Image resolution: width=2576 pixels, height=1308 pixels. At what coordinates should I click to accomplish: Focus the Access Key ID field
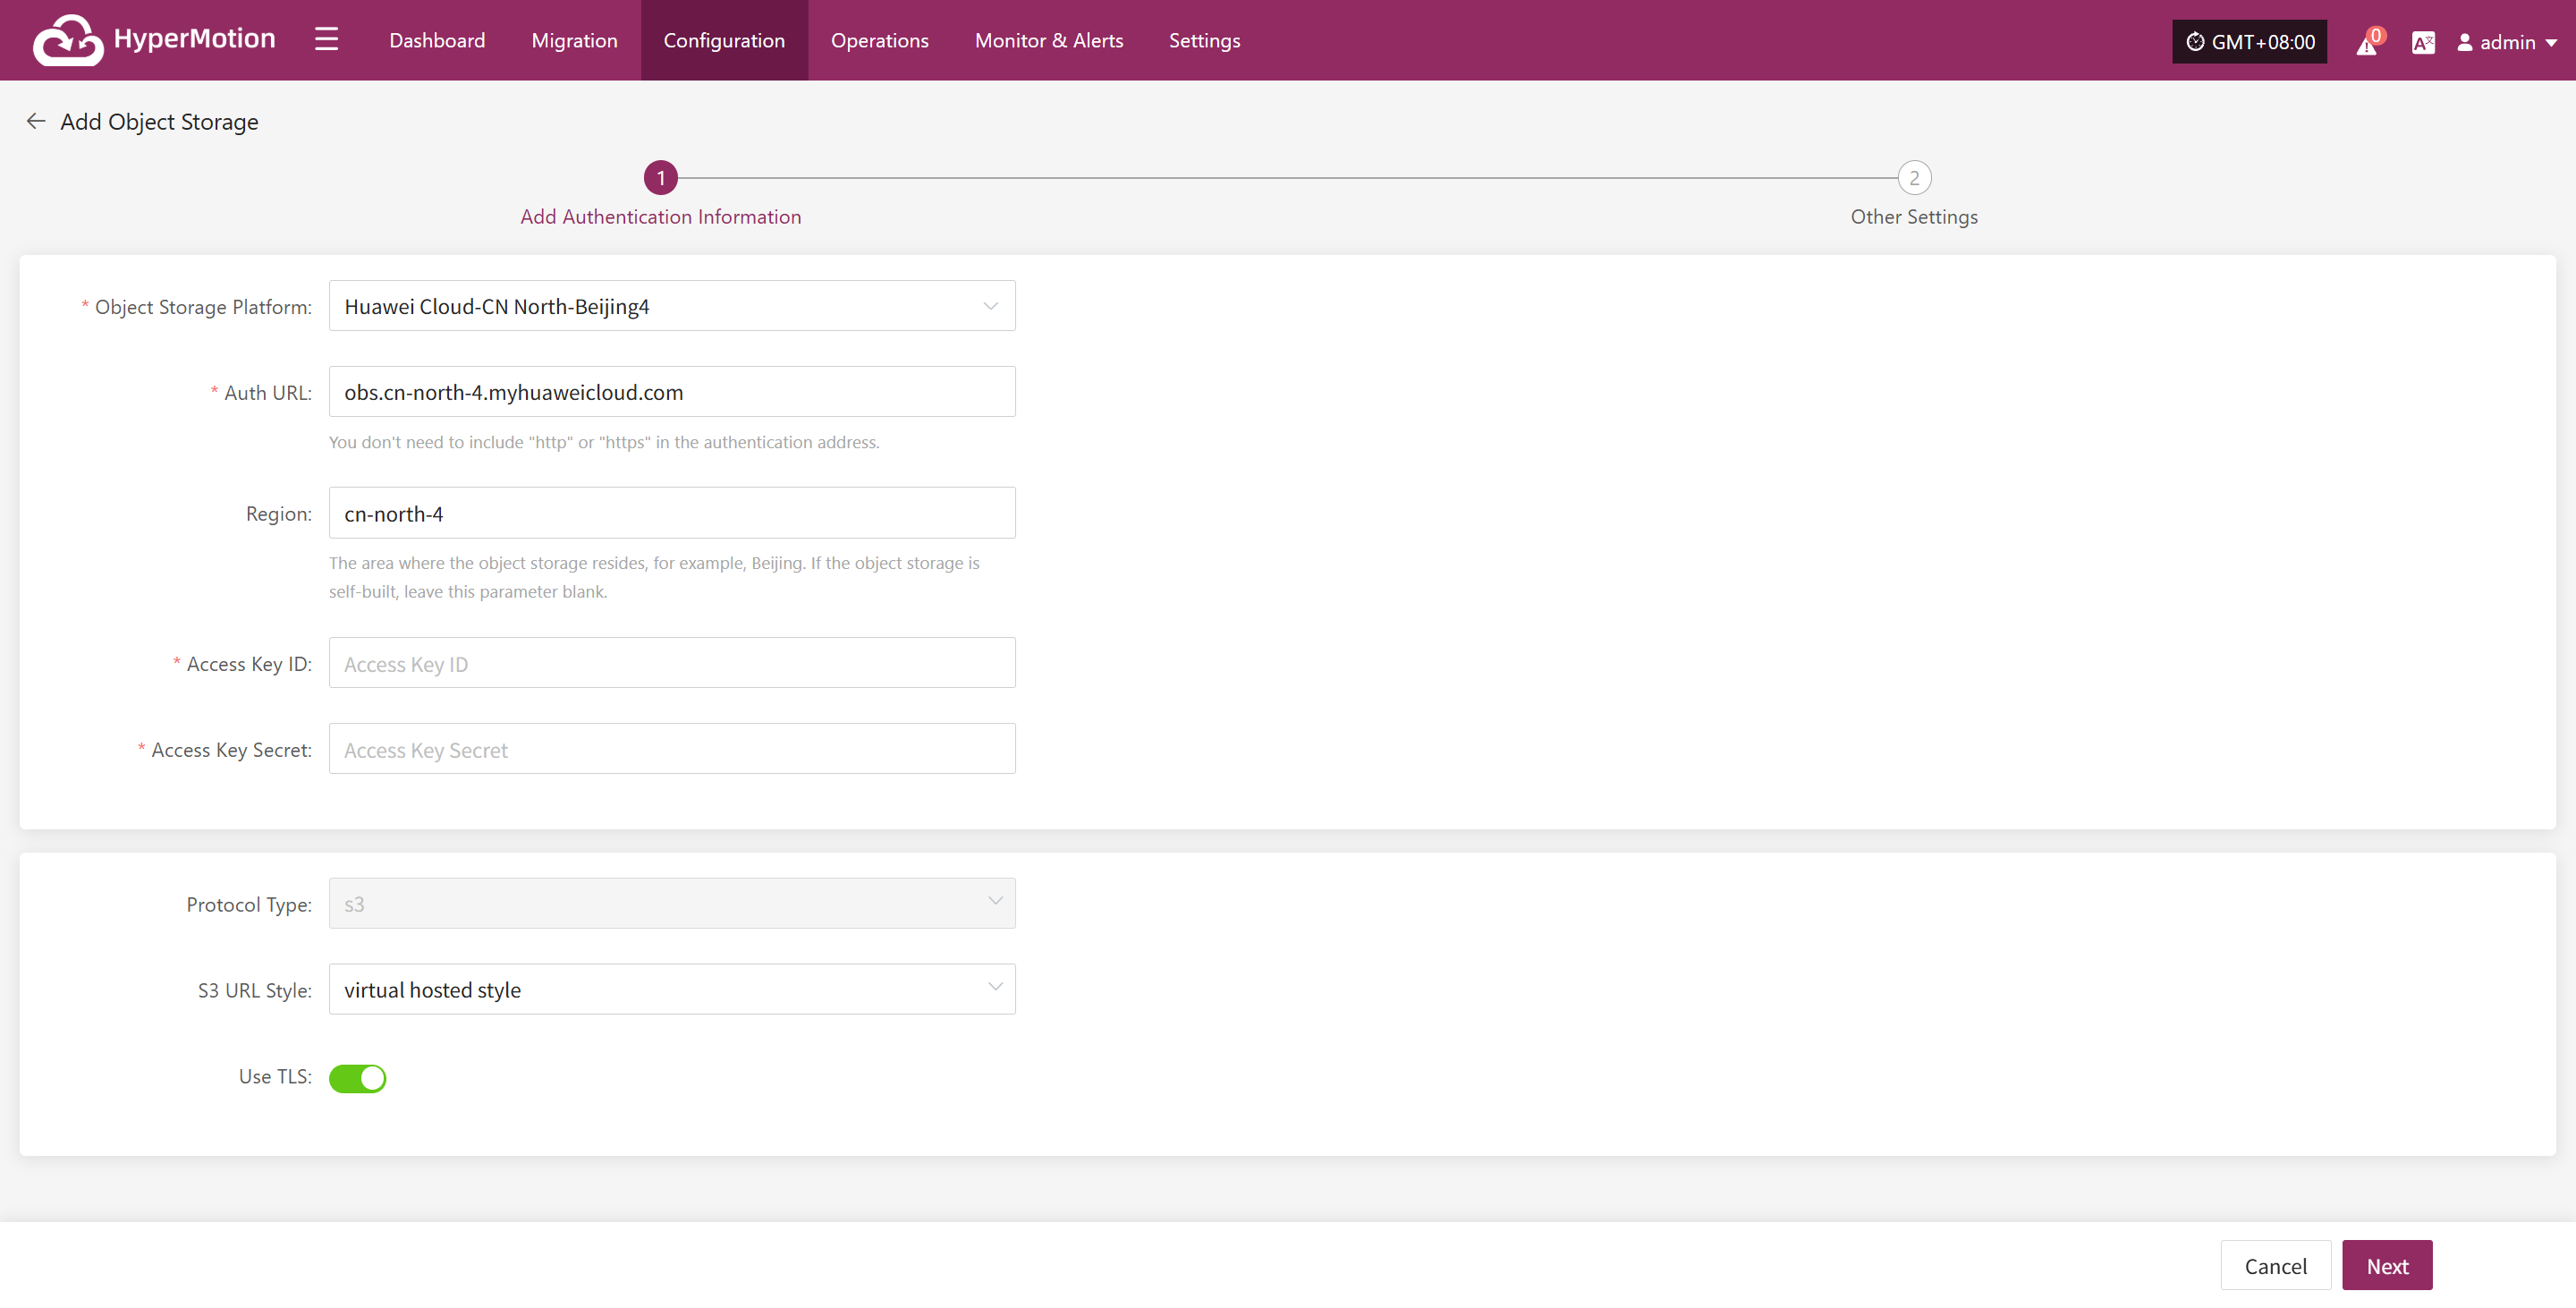click(x=672, y=663)
